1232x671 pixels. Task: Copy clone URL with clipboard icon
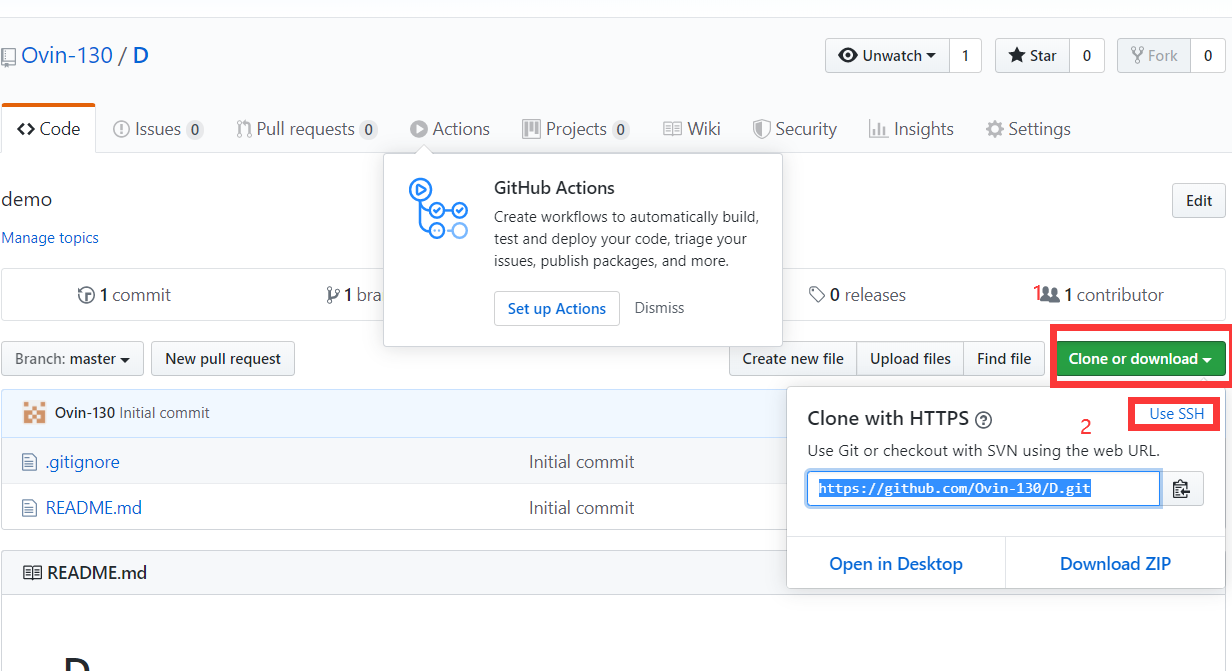point(1181,489)
